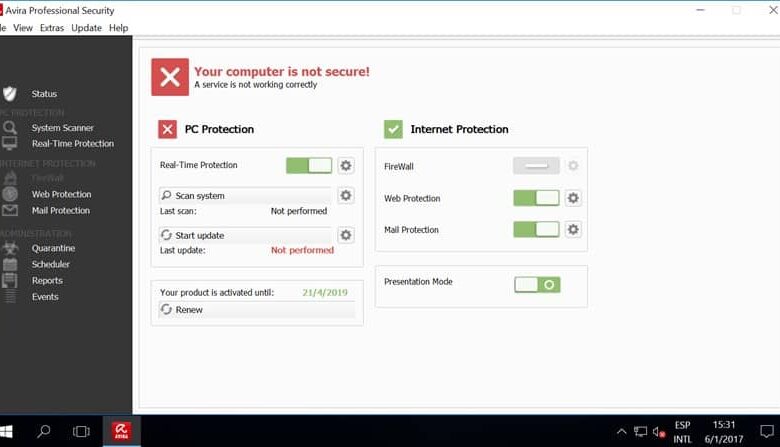
Task: Select Status in the sidebar
Action: (44, 93)
